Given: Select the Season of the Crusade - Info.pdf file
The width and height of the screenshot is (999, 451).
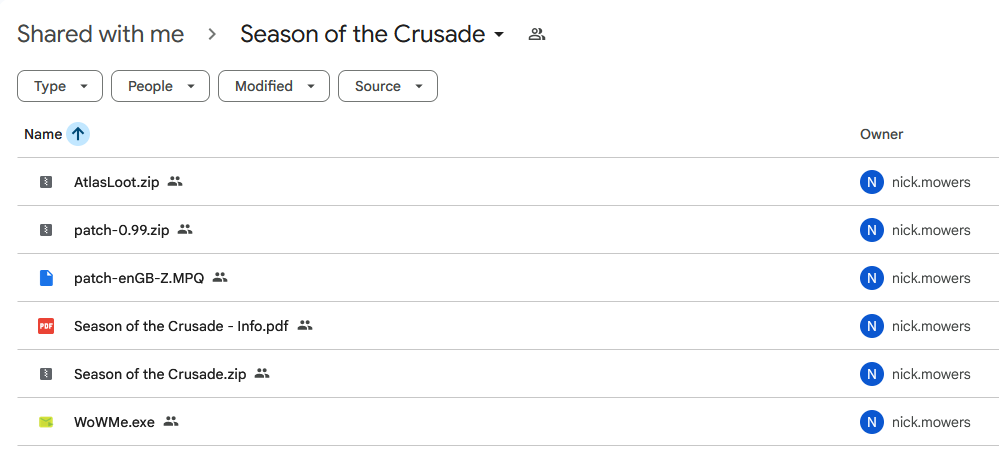Looking at the screenshot, I should click(181, 326).
